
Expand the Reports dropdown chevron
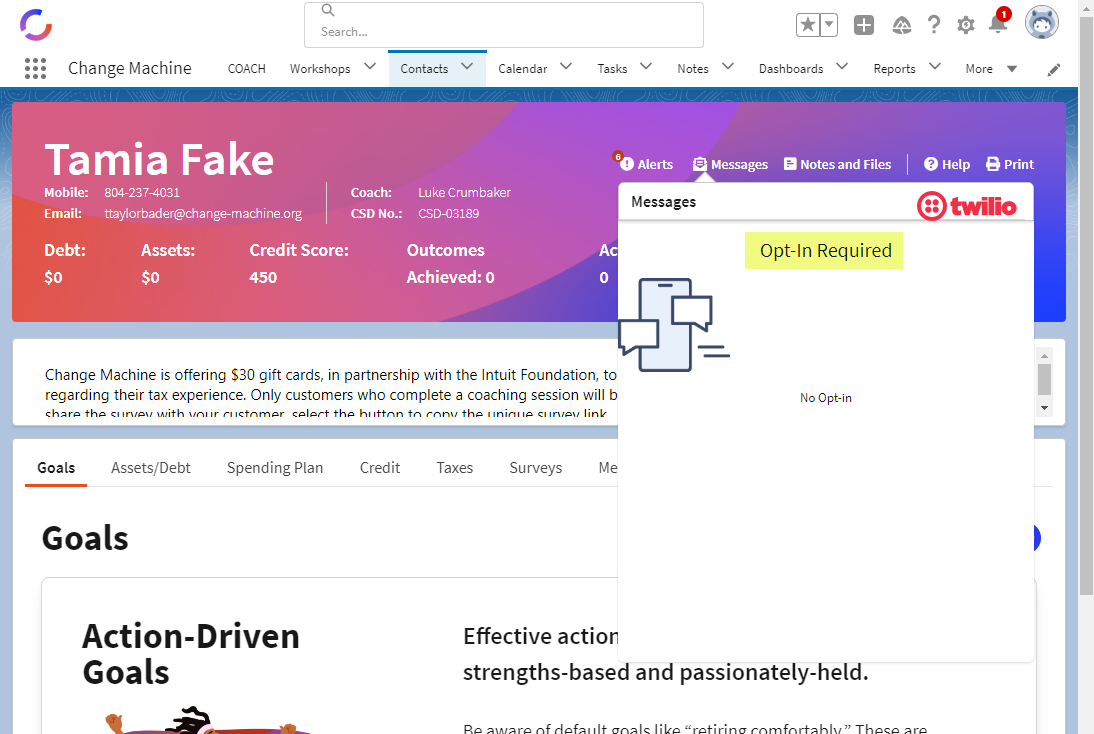935,66
